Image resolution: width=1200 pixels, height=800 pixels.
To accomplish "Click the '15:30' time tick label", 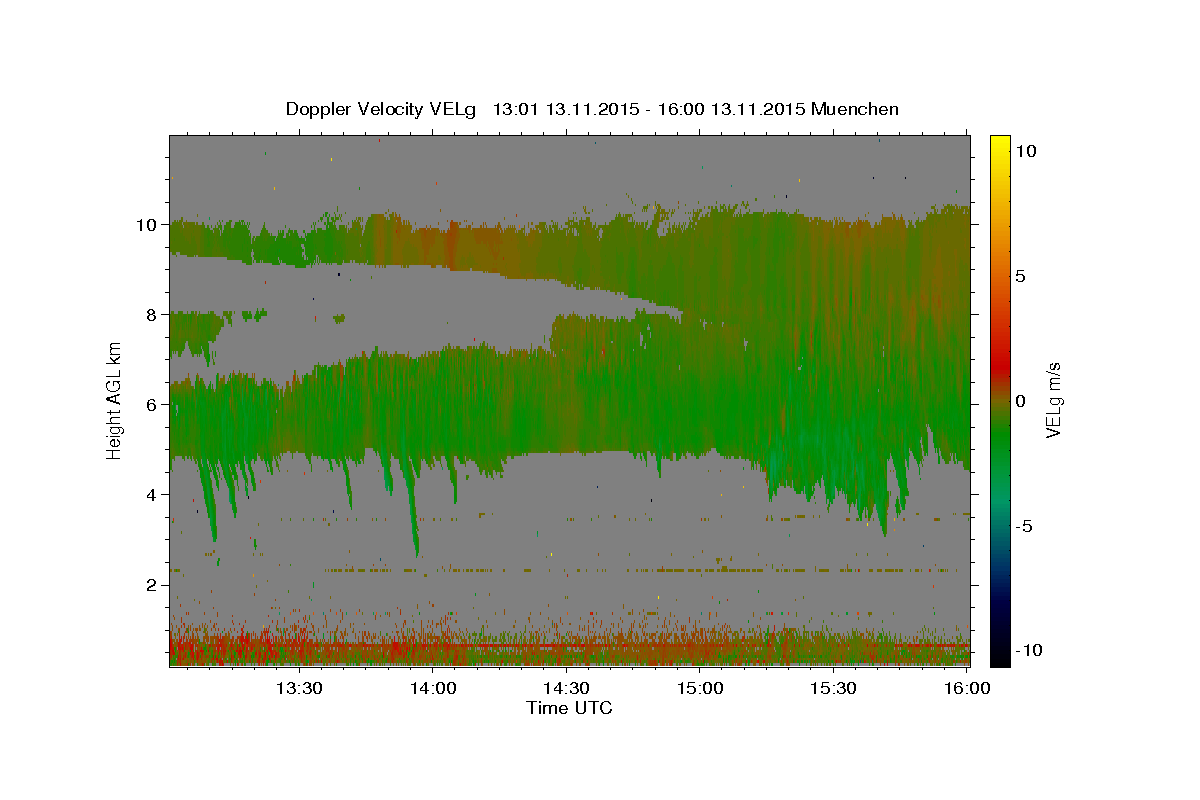I will [x=833, y=688].
